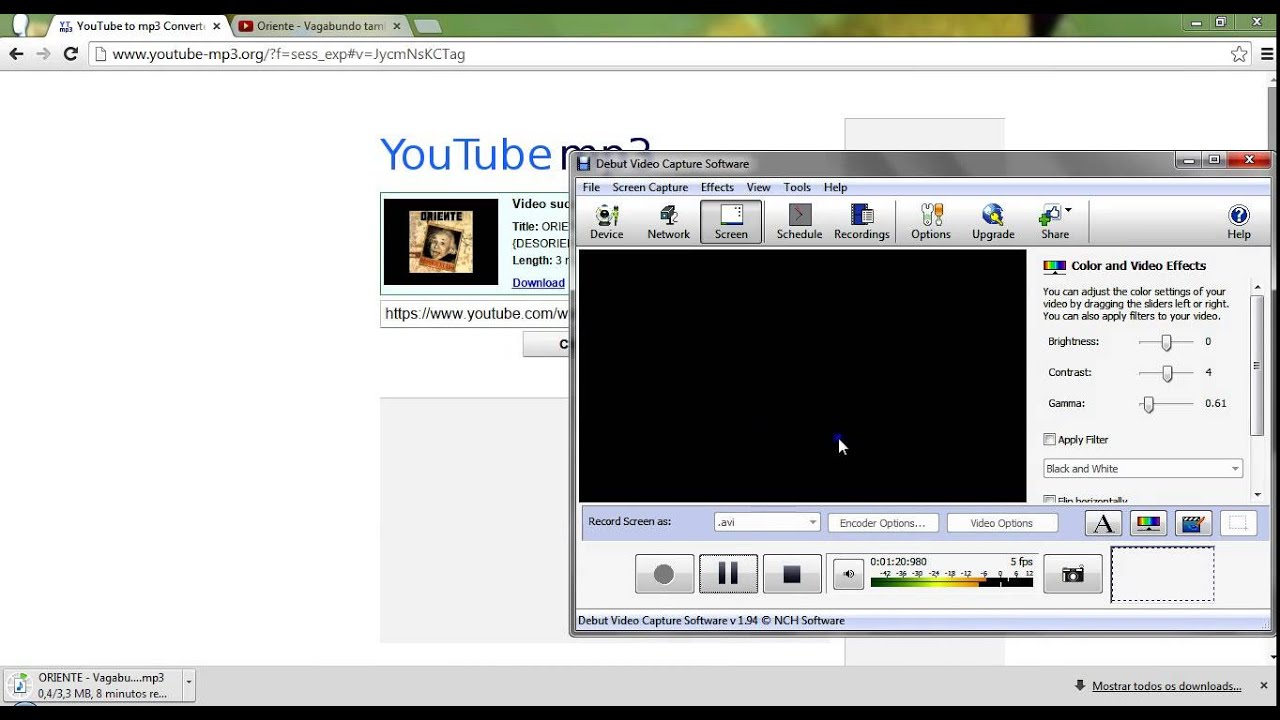Expand the Black and White filter dropdown

coord(1143,468)
